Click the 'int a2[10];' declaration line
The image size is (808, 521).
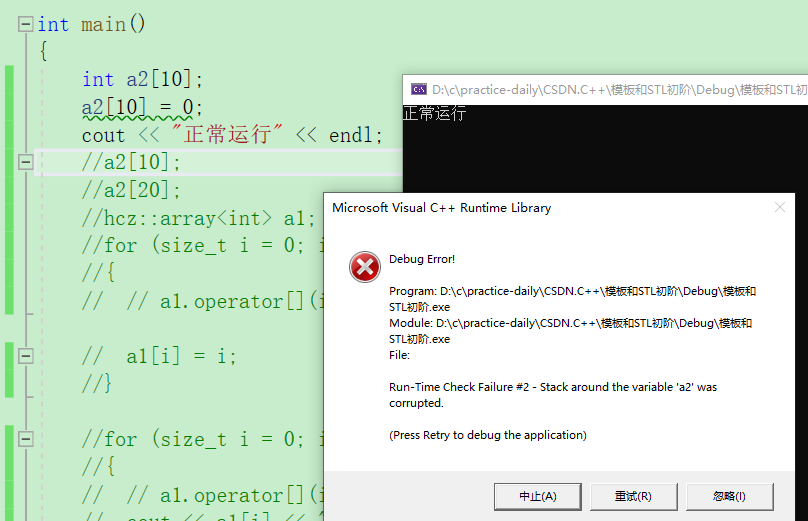pos(143,79)
